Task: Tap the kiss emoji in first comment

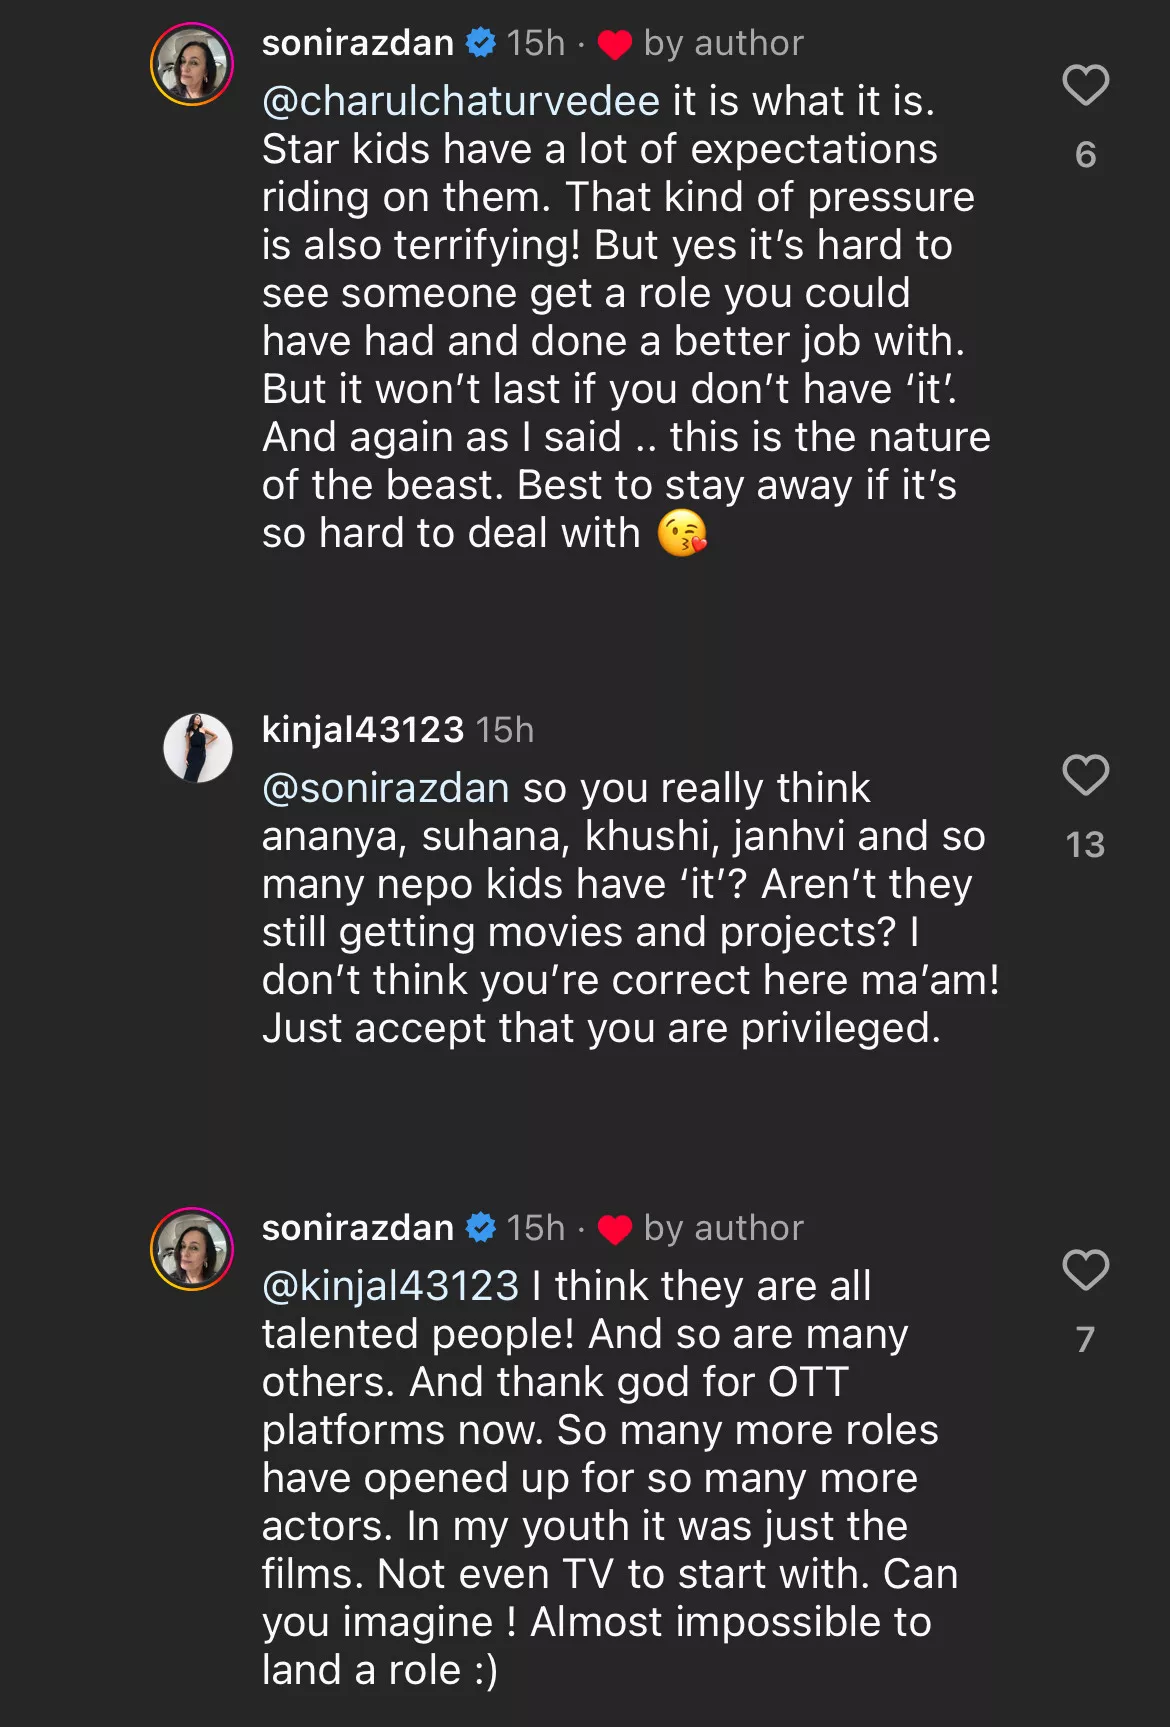Action: [682, 533]
